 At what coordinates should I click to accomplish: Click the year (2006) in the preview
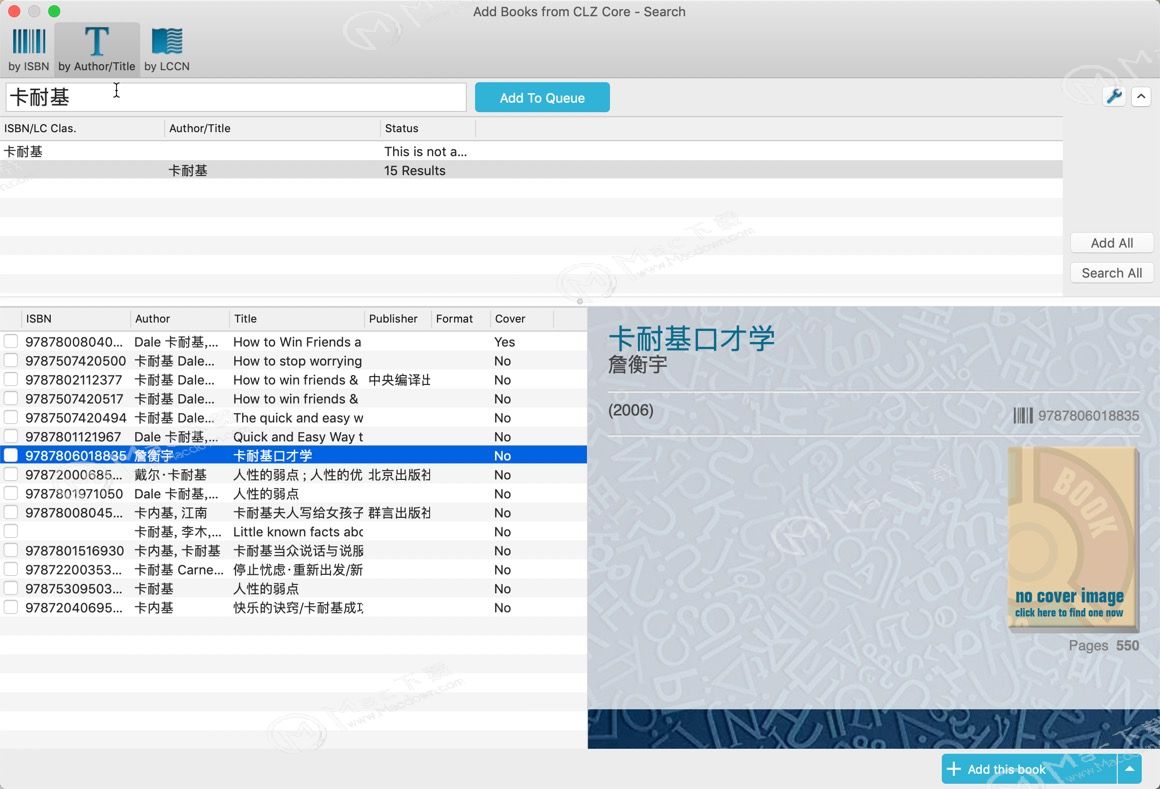pyautogui.click(x=630, y=410)
